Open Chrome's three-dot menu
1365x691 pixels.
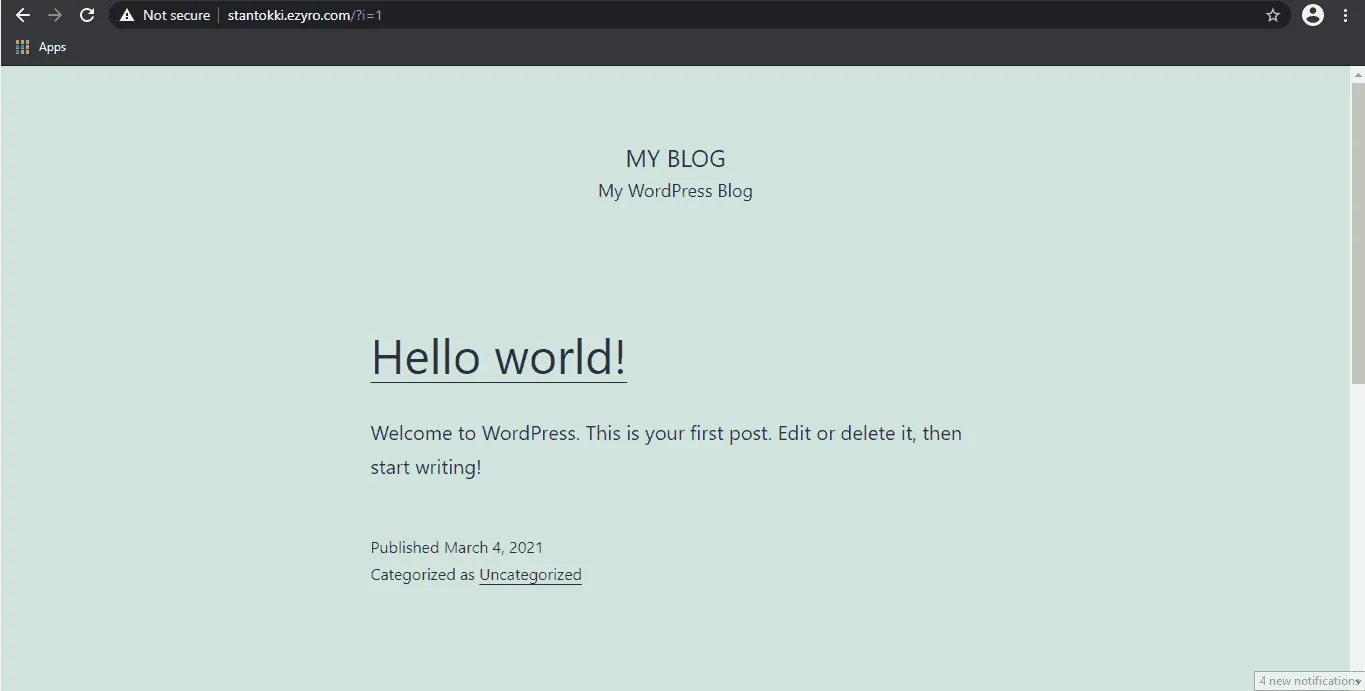point(1346,15)
